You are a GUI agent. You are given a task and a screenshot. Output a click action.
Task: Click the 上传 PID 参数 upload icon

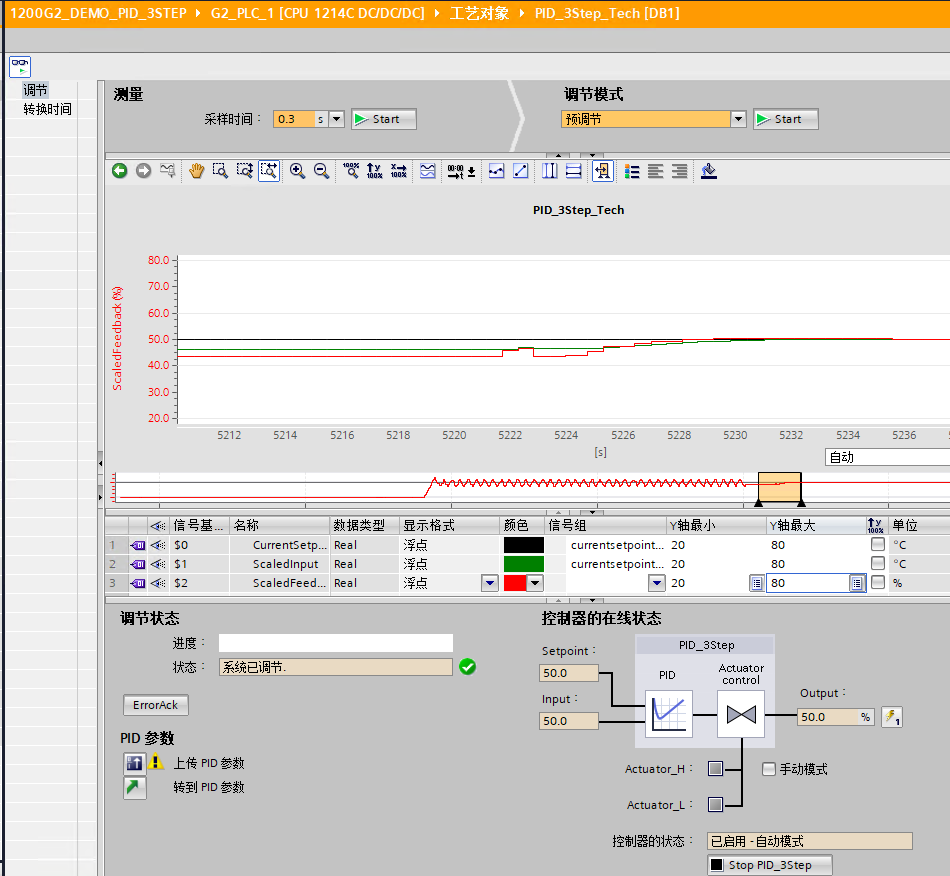[x=134, y=763]
